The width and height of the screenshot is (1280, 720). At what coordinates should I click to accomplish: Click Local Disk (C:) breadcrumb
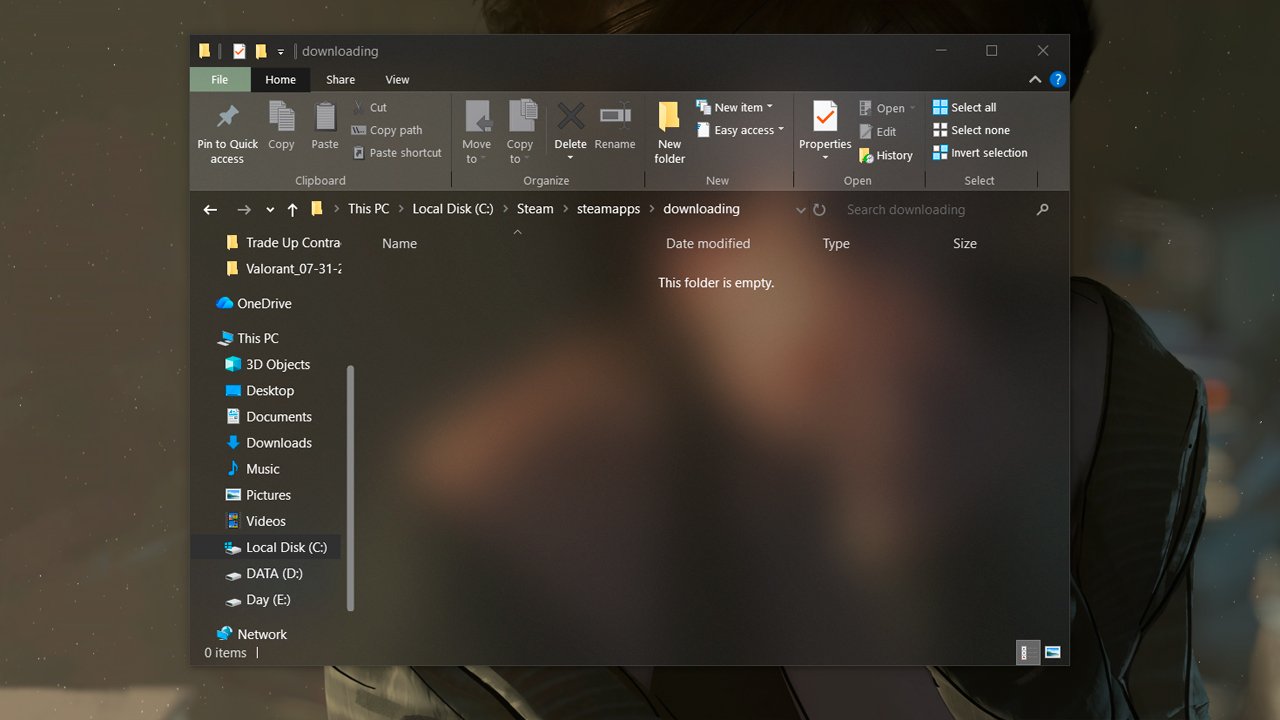click(453, 209)
